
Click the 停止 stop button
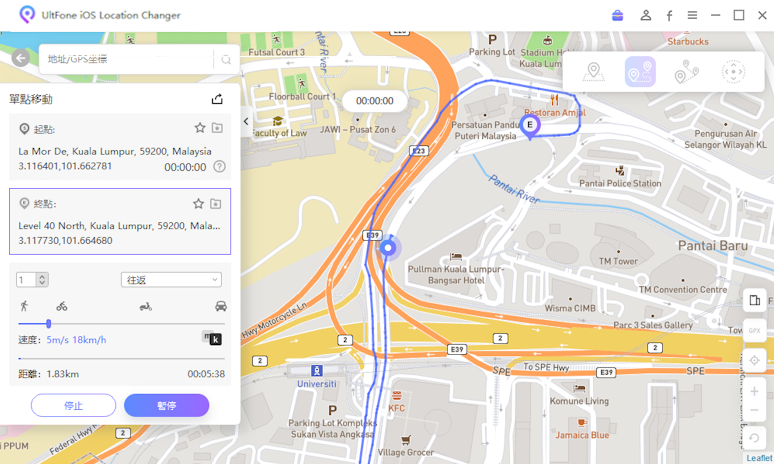(x=73, y=406)
